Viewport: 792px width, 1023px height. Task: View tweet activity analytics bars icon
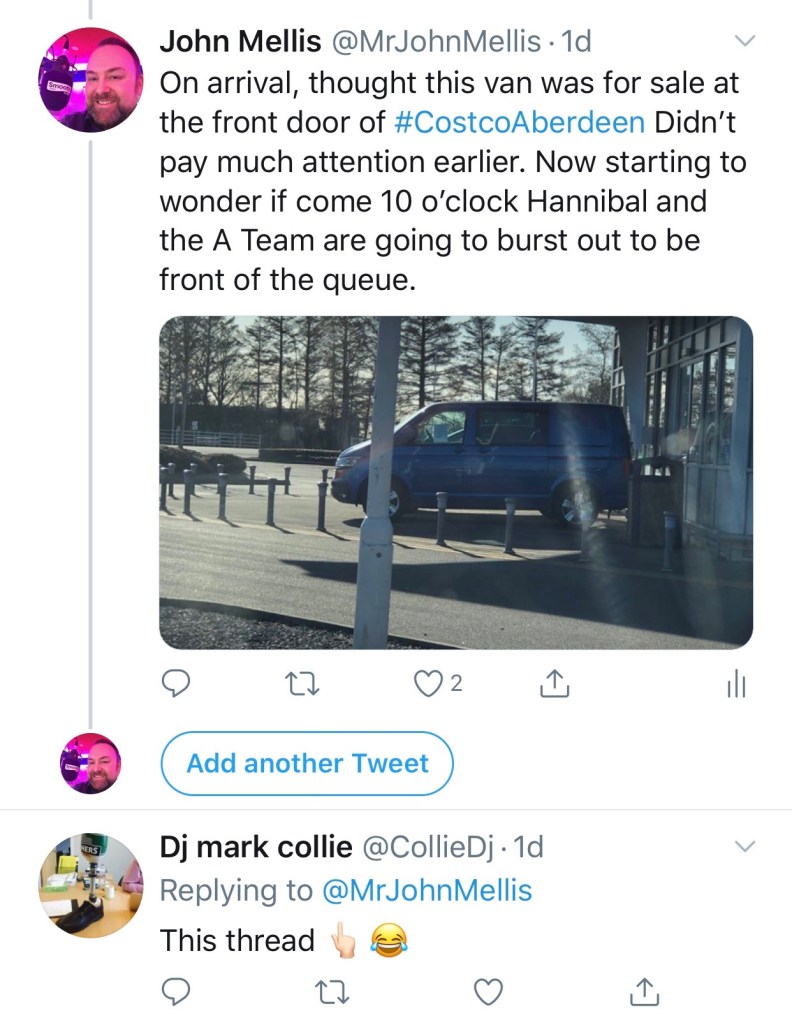pos(733,684)
